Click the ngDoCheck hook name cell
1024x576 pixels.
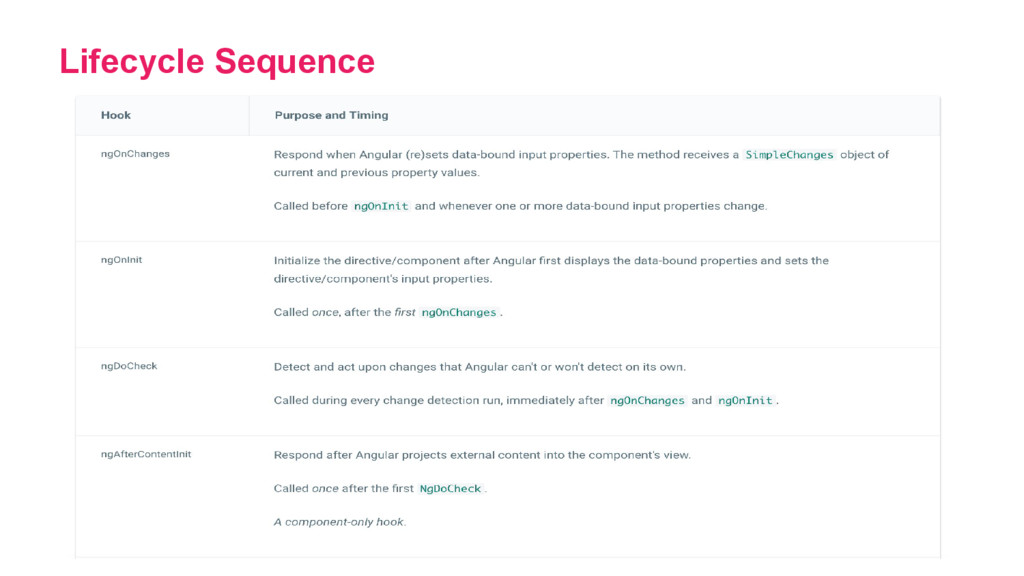pyautogui.click(x=129, y=366)
